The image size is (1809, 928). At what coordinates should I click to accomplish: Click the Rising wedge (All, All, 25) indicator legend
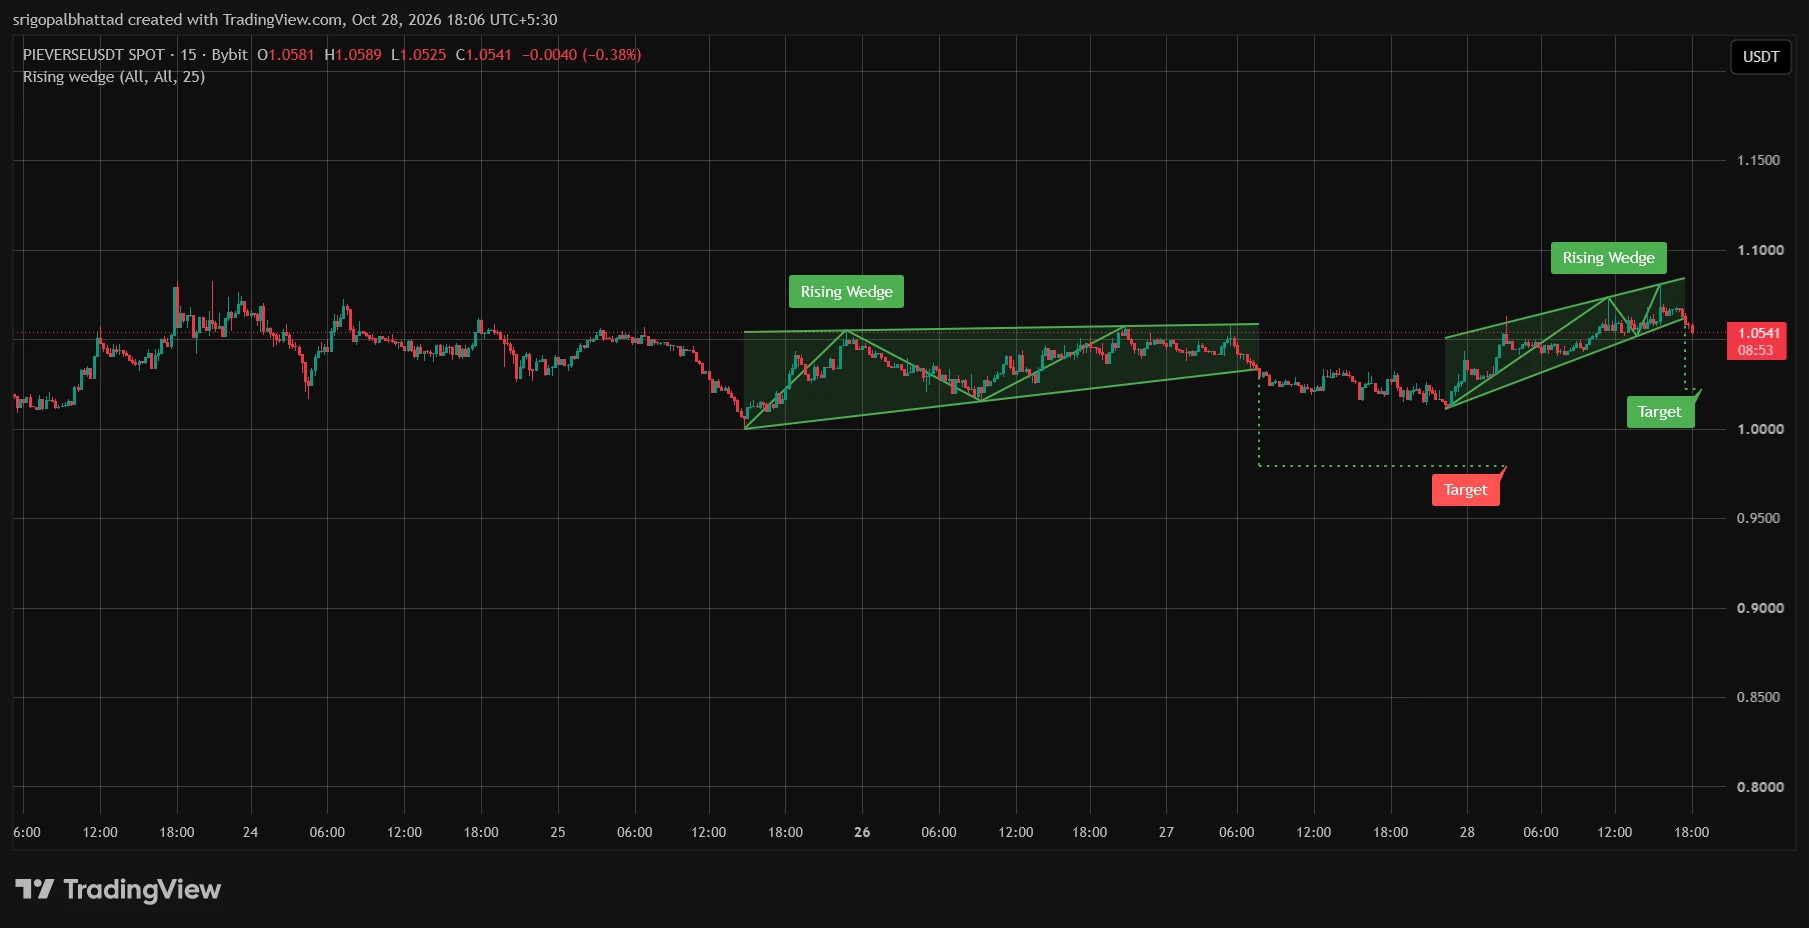click(114, 77)
